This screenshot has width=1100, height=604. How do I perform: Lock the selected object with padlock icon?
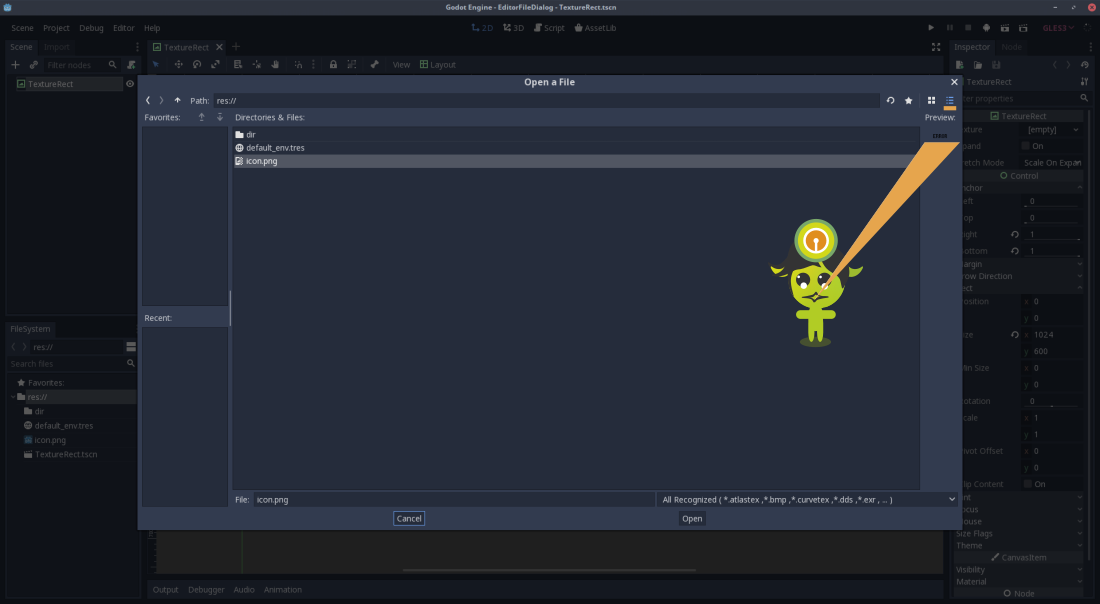pos(333,65)
